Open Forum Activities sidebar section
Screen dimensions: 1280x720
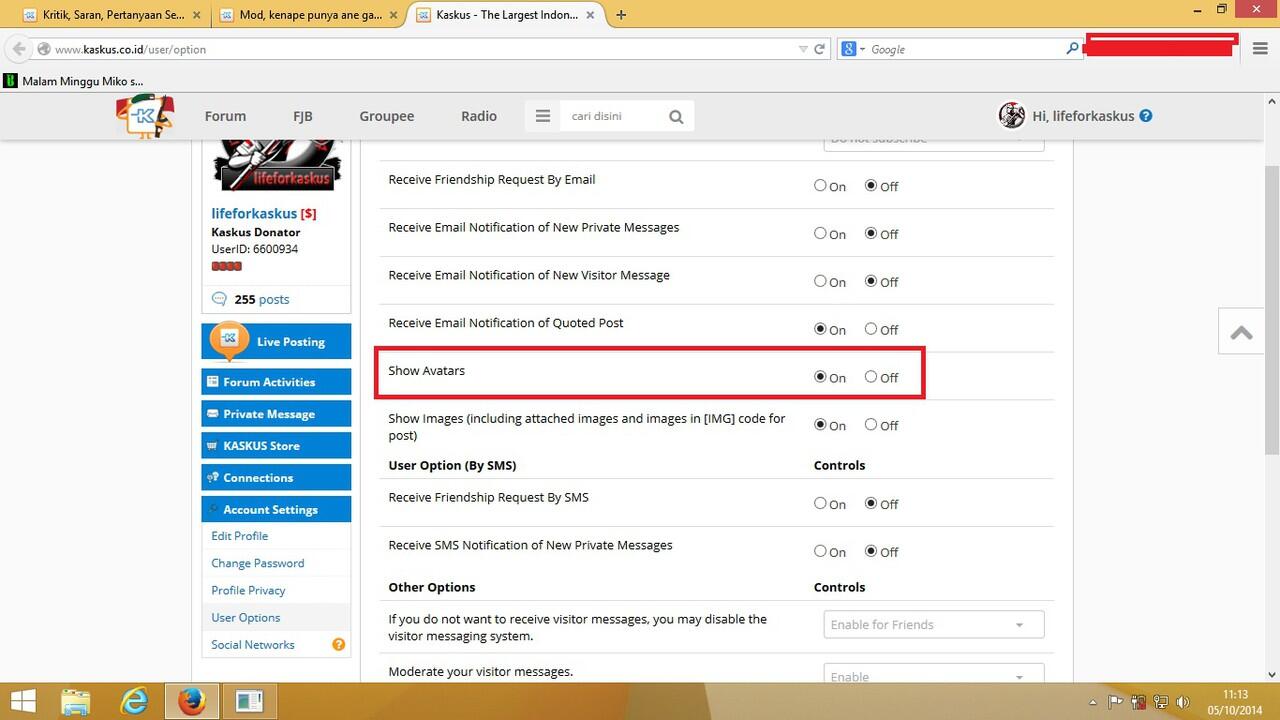pos(276,382)
